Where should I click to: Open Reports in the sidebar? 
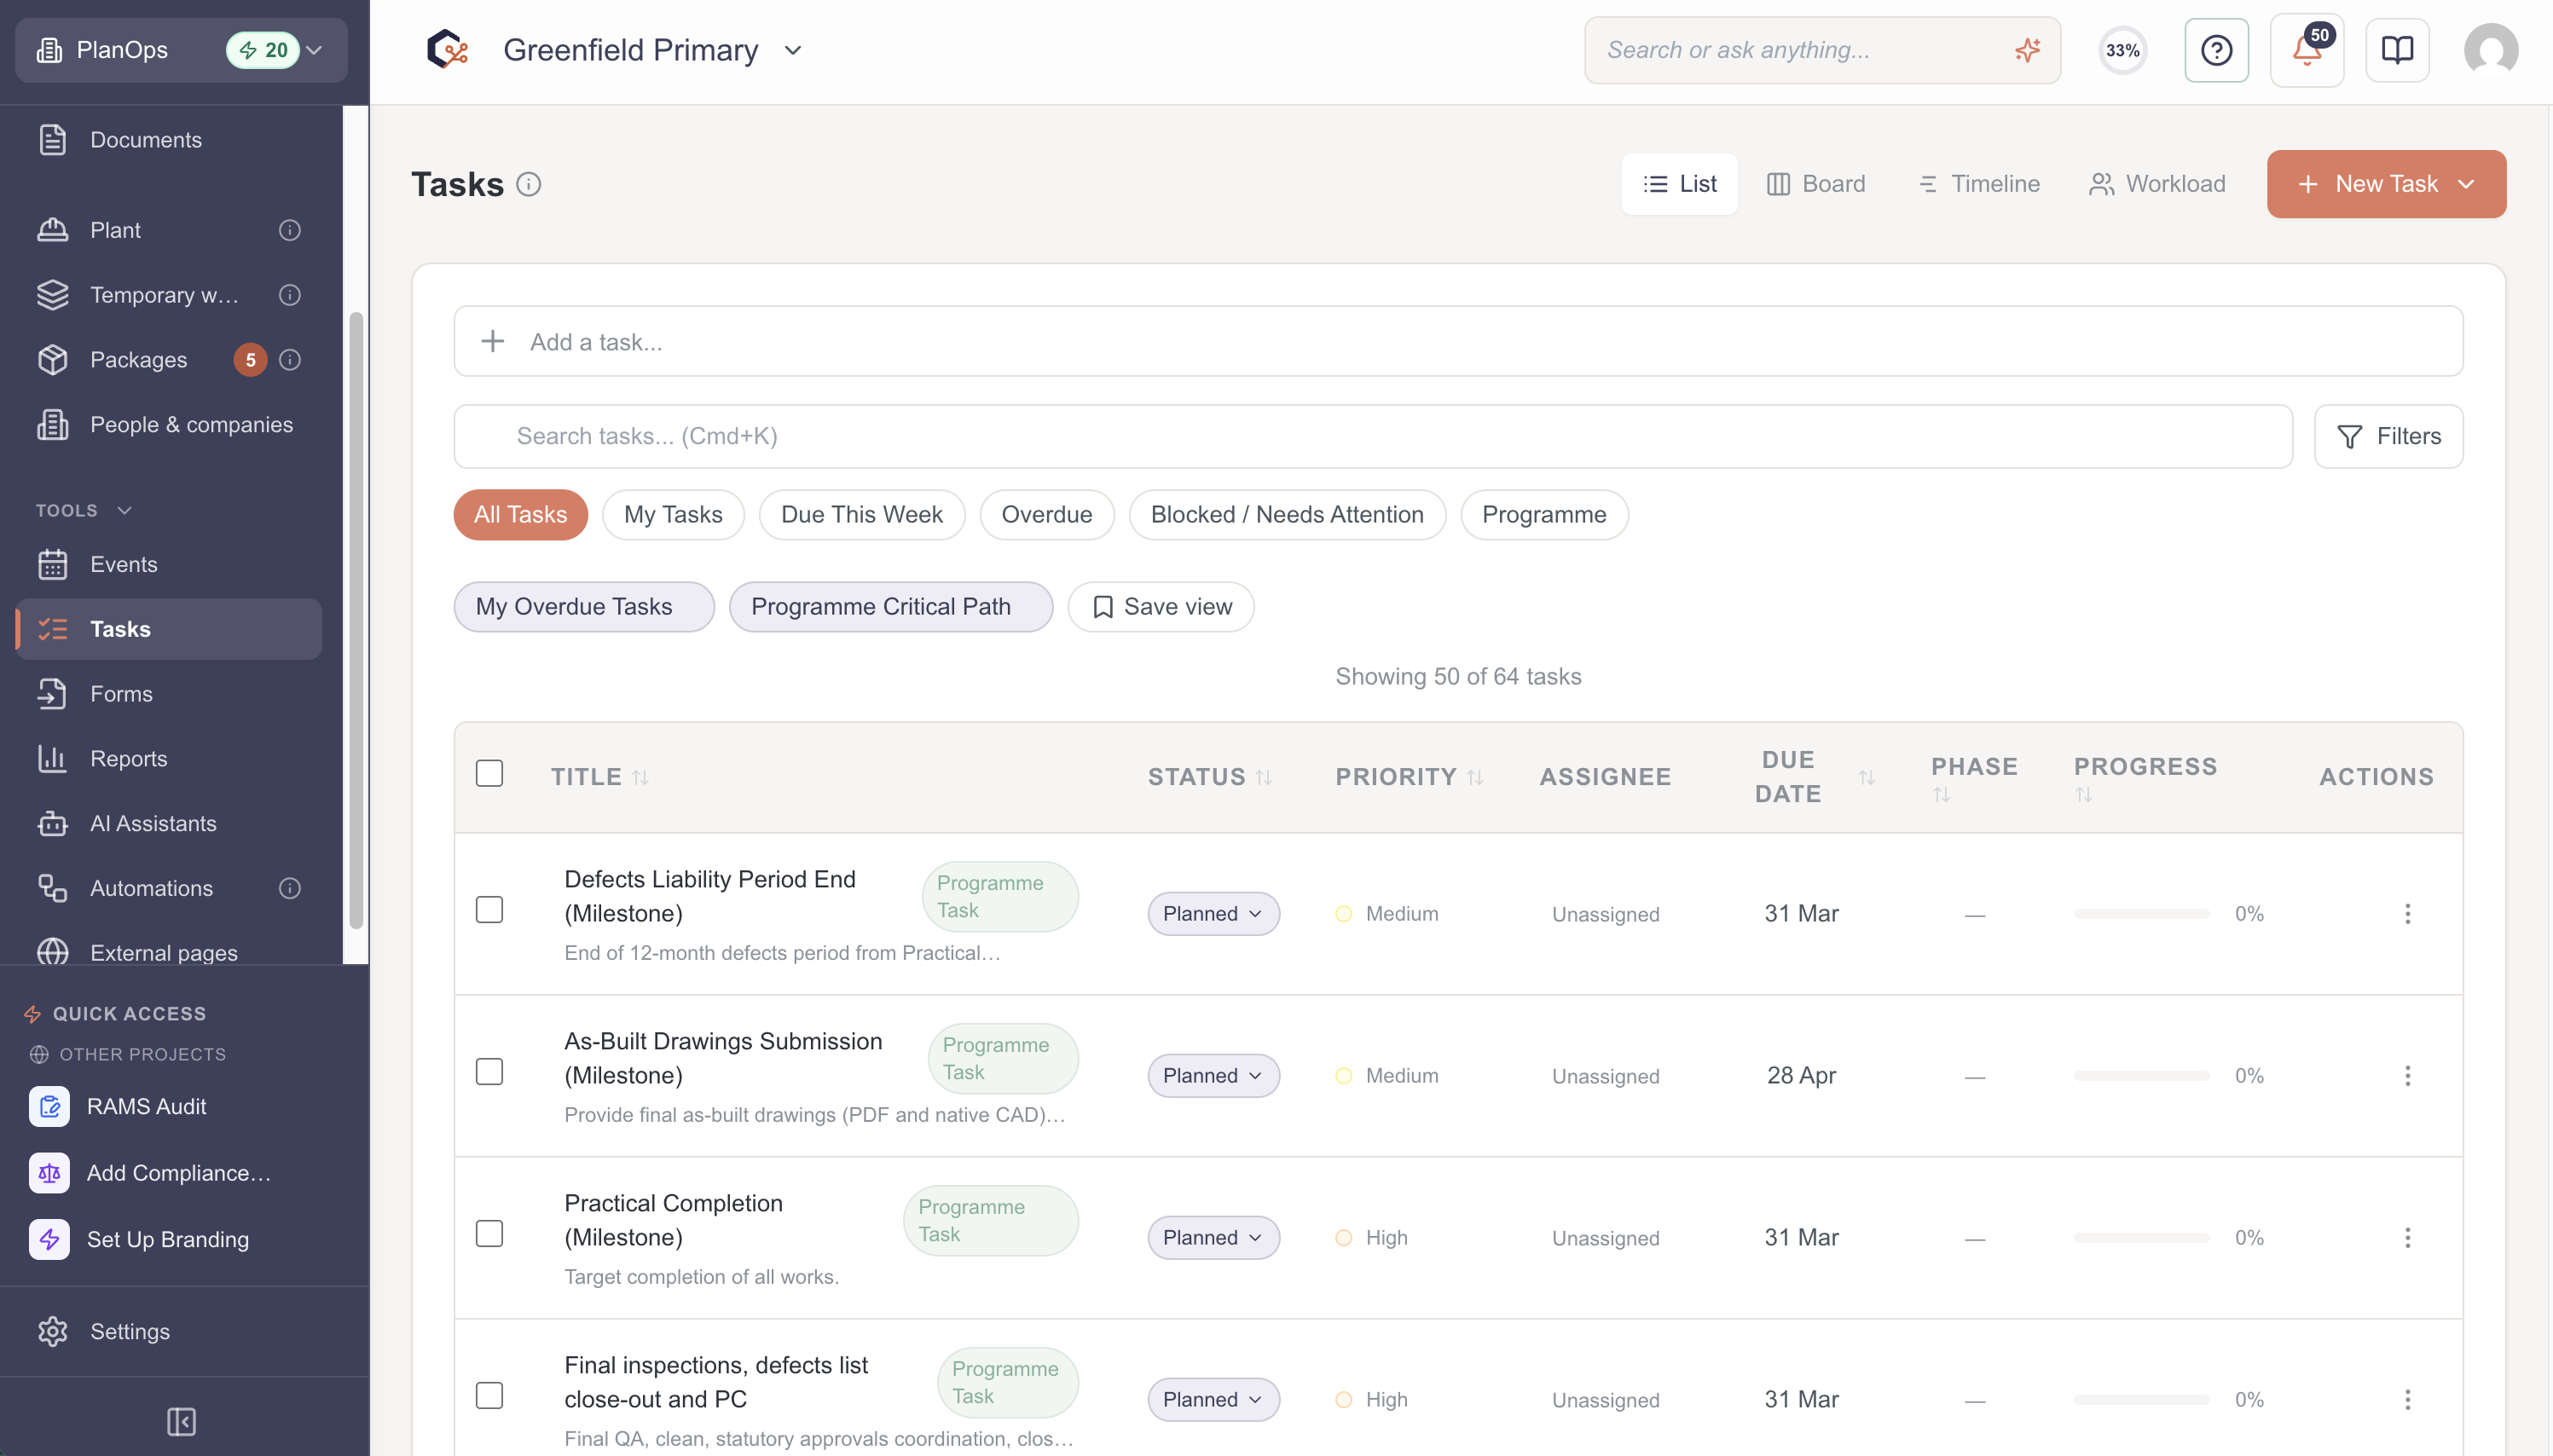[169, 759]
